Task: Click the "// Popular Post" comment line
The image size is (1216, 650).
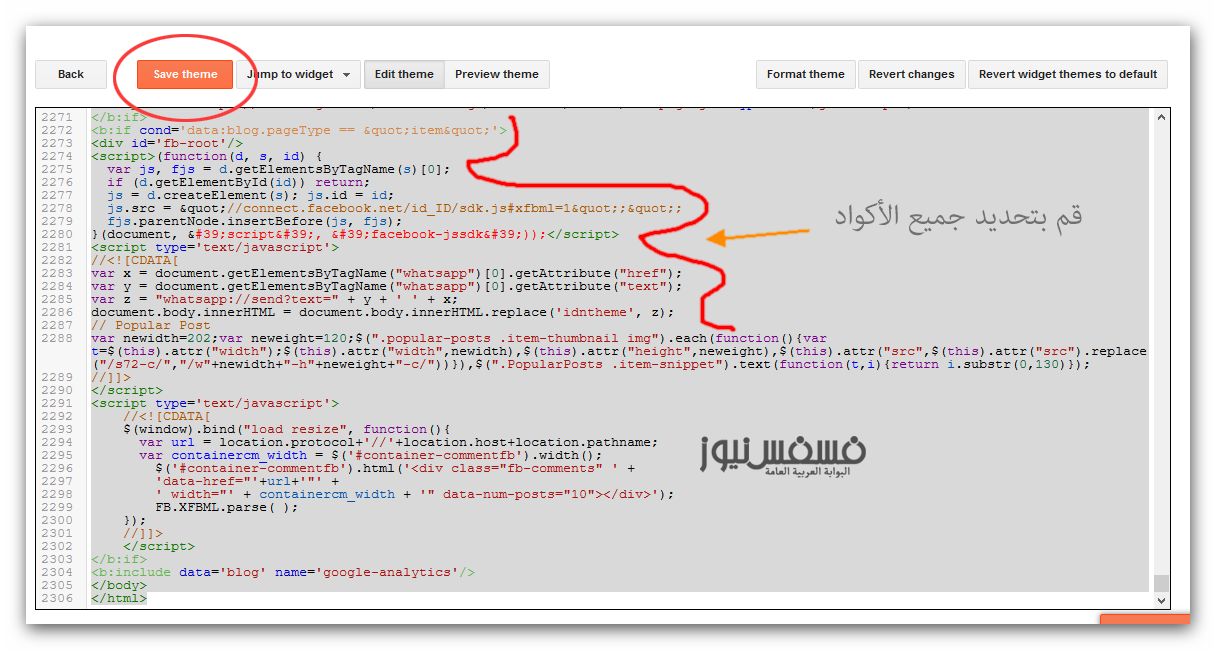Action: pyautogui.click(x=151, y=325)
